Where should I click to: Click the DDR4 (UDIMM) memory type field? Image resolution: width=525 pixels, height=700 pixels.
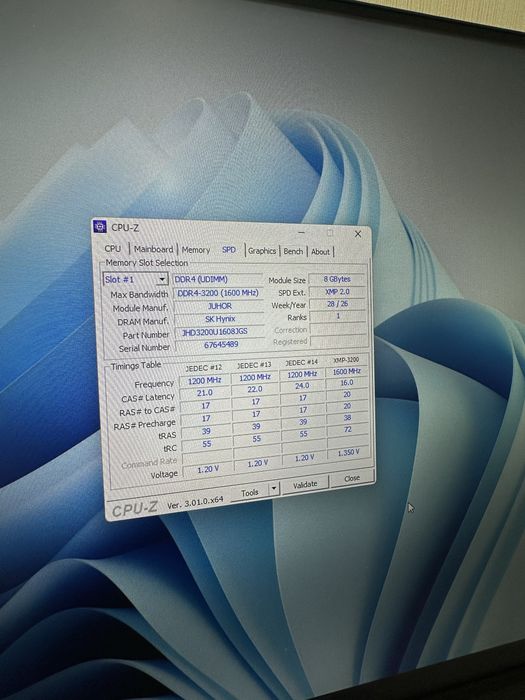pyautogui.click(x=217, y=279)
